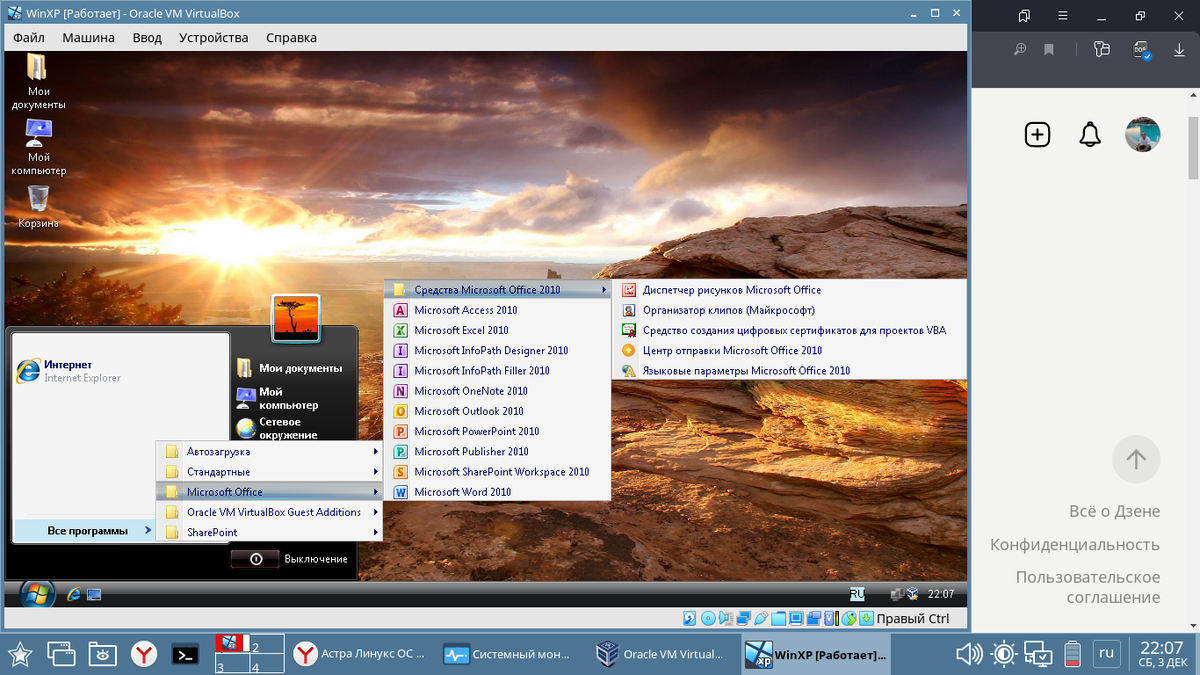1200x675 pixels.
Task: Open the user profile avatar in browser
Action: (x=1143, y=134)
